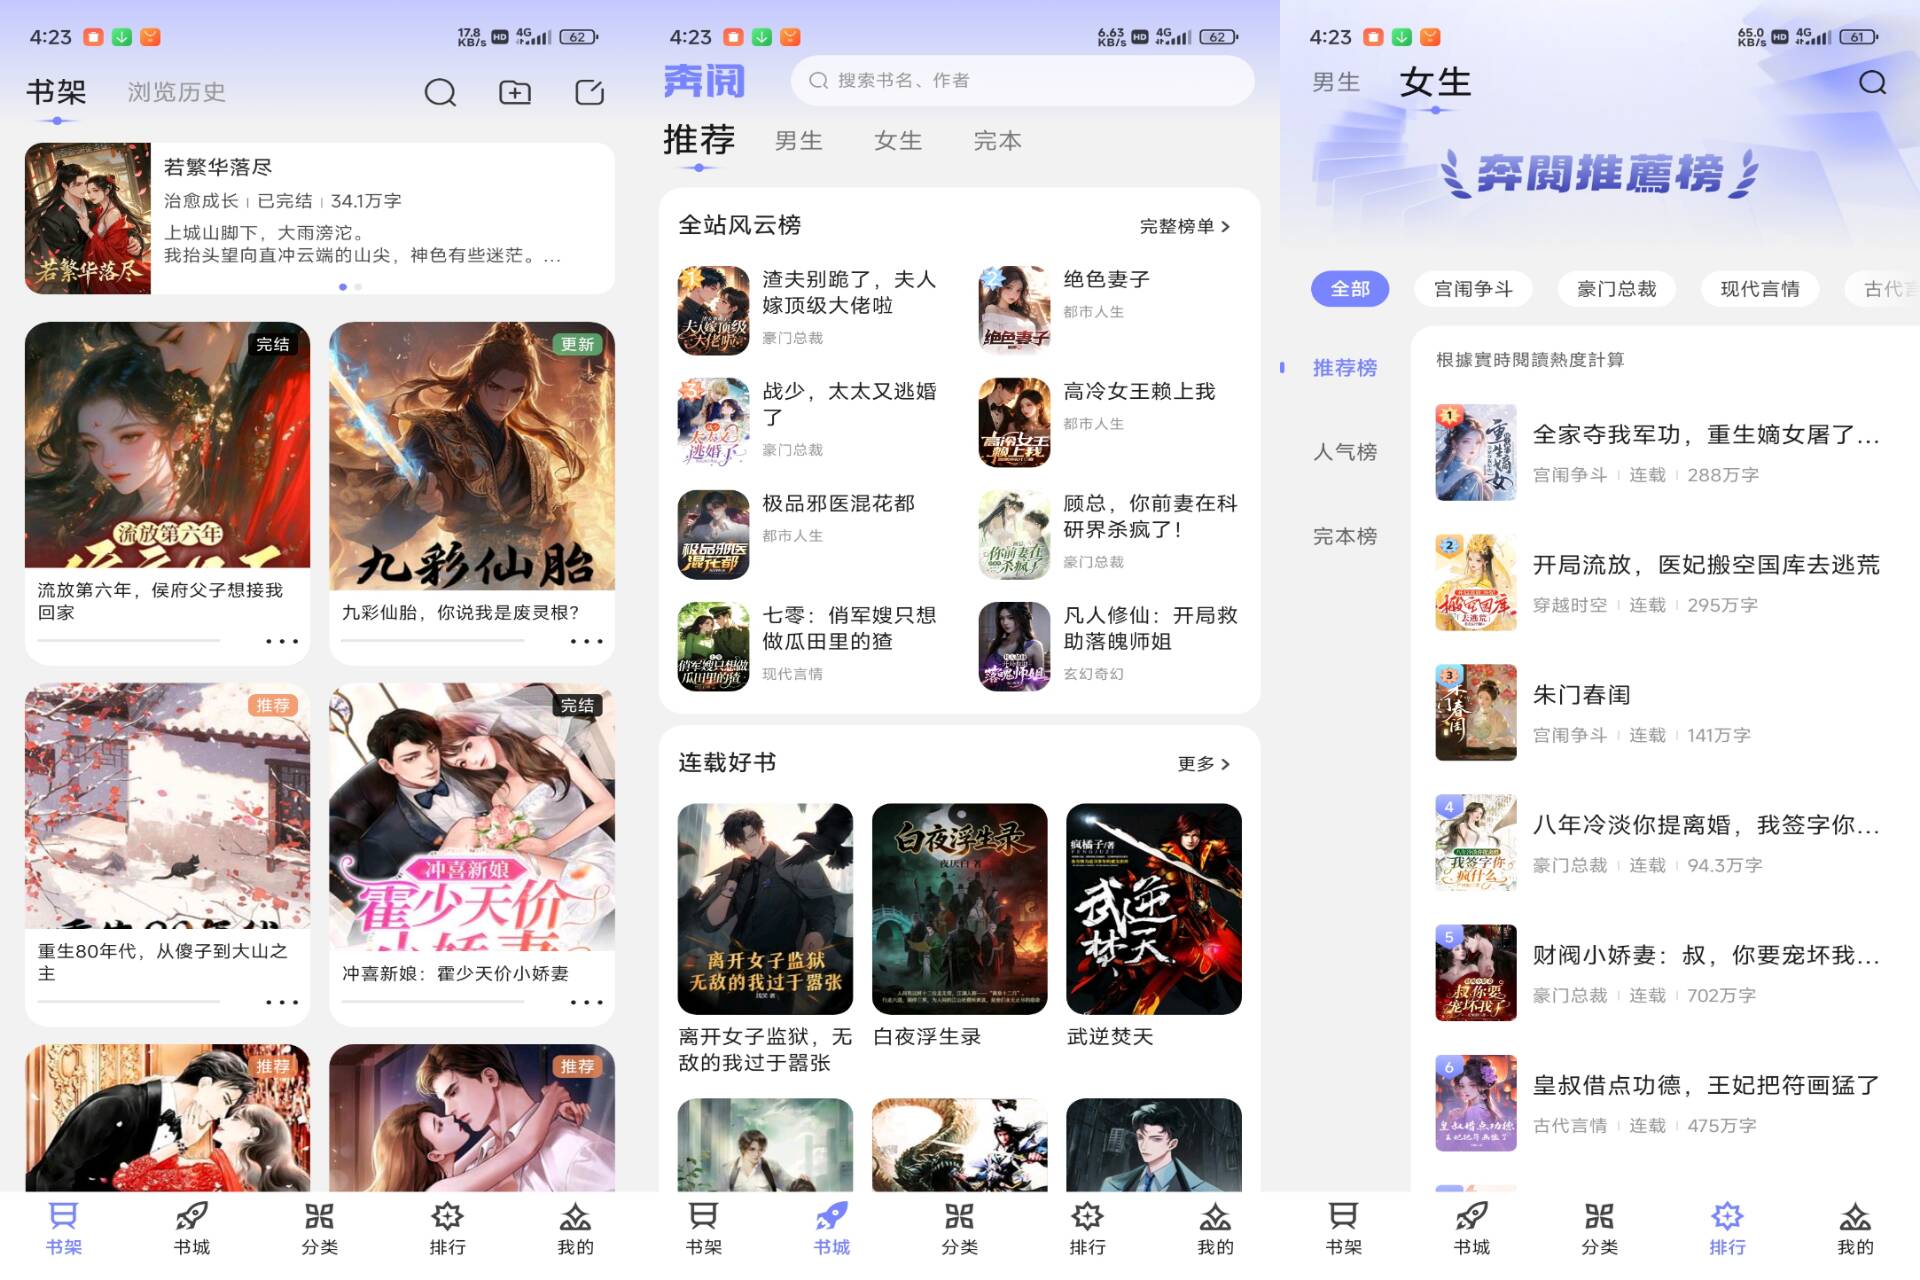Open rank 3 朱门春闺 book
This screenshot has width=1920, height=1280.
[x=1660, y=713]
